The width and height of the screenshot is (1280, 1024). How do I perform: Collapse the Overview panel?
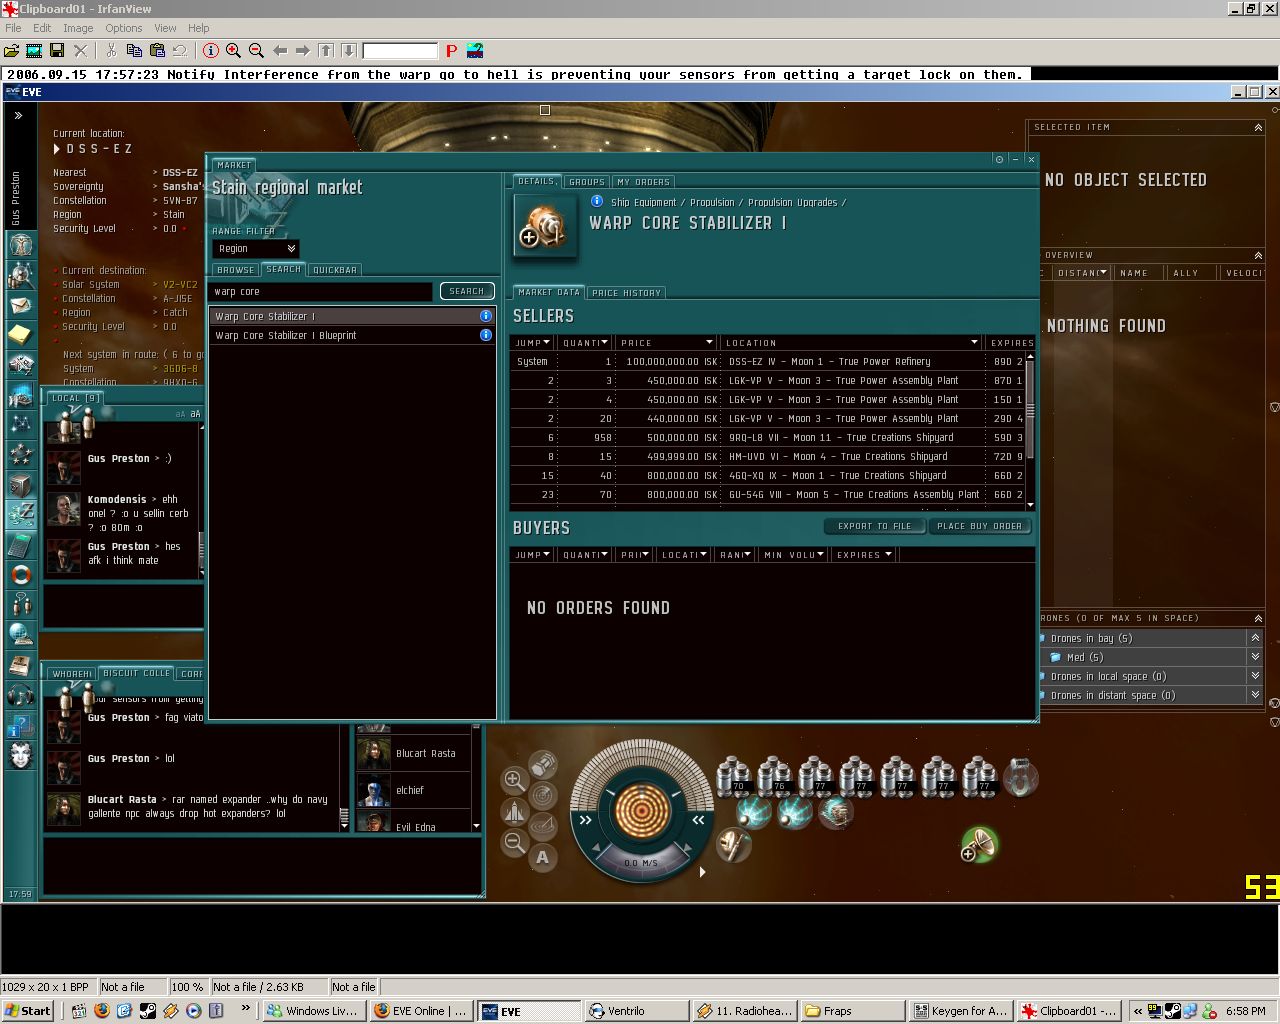1258,255
